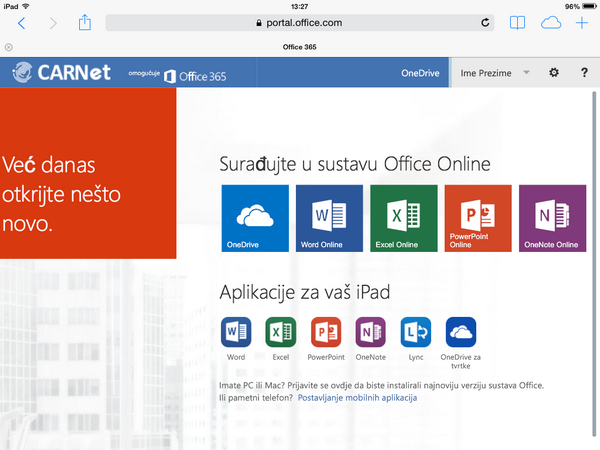Image resolution: width=600 pixels, height=450 pixels.
Task: Open Safari bookmarks book icon
Action: [517, 23]
